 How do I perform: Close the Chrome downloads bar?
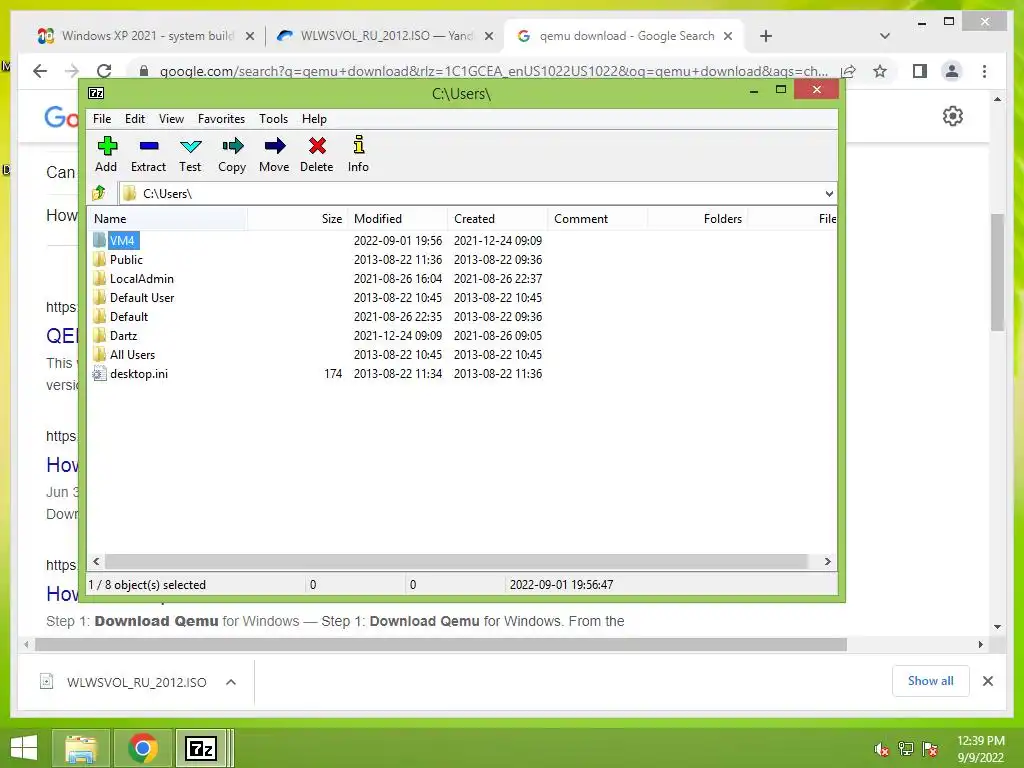click(987, 681)
